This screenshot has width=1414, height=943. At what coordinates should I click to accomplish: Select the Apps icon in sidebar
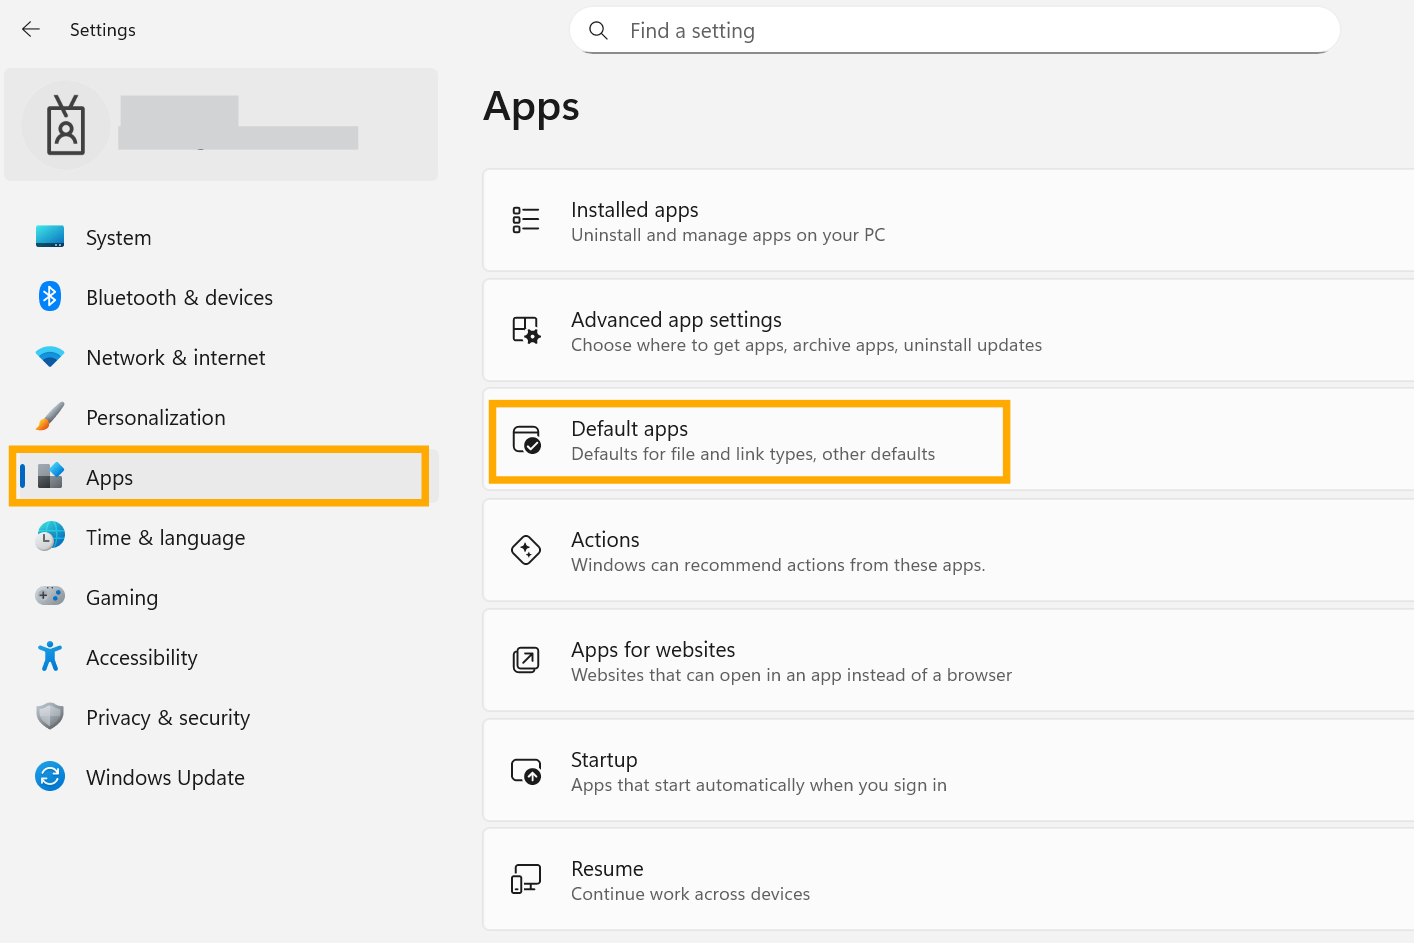tap(50, 476)
